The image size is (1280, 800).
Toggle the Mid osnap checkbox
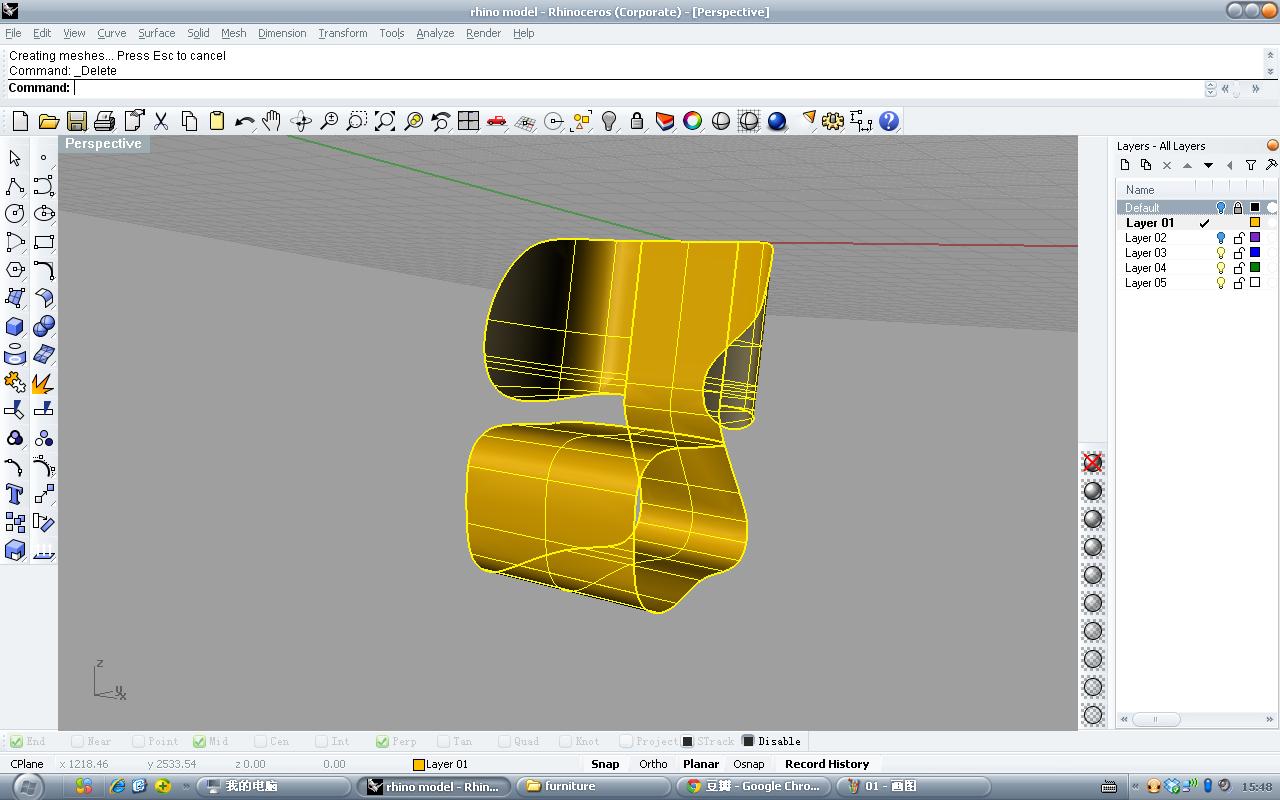pos(200,741)
